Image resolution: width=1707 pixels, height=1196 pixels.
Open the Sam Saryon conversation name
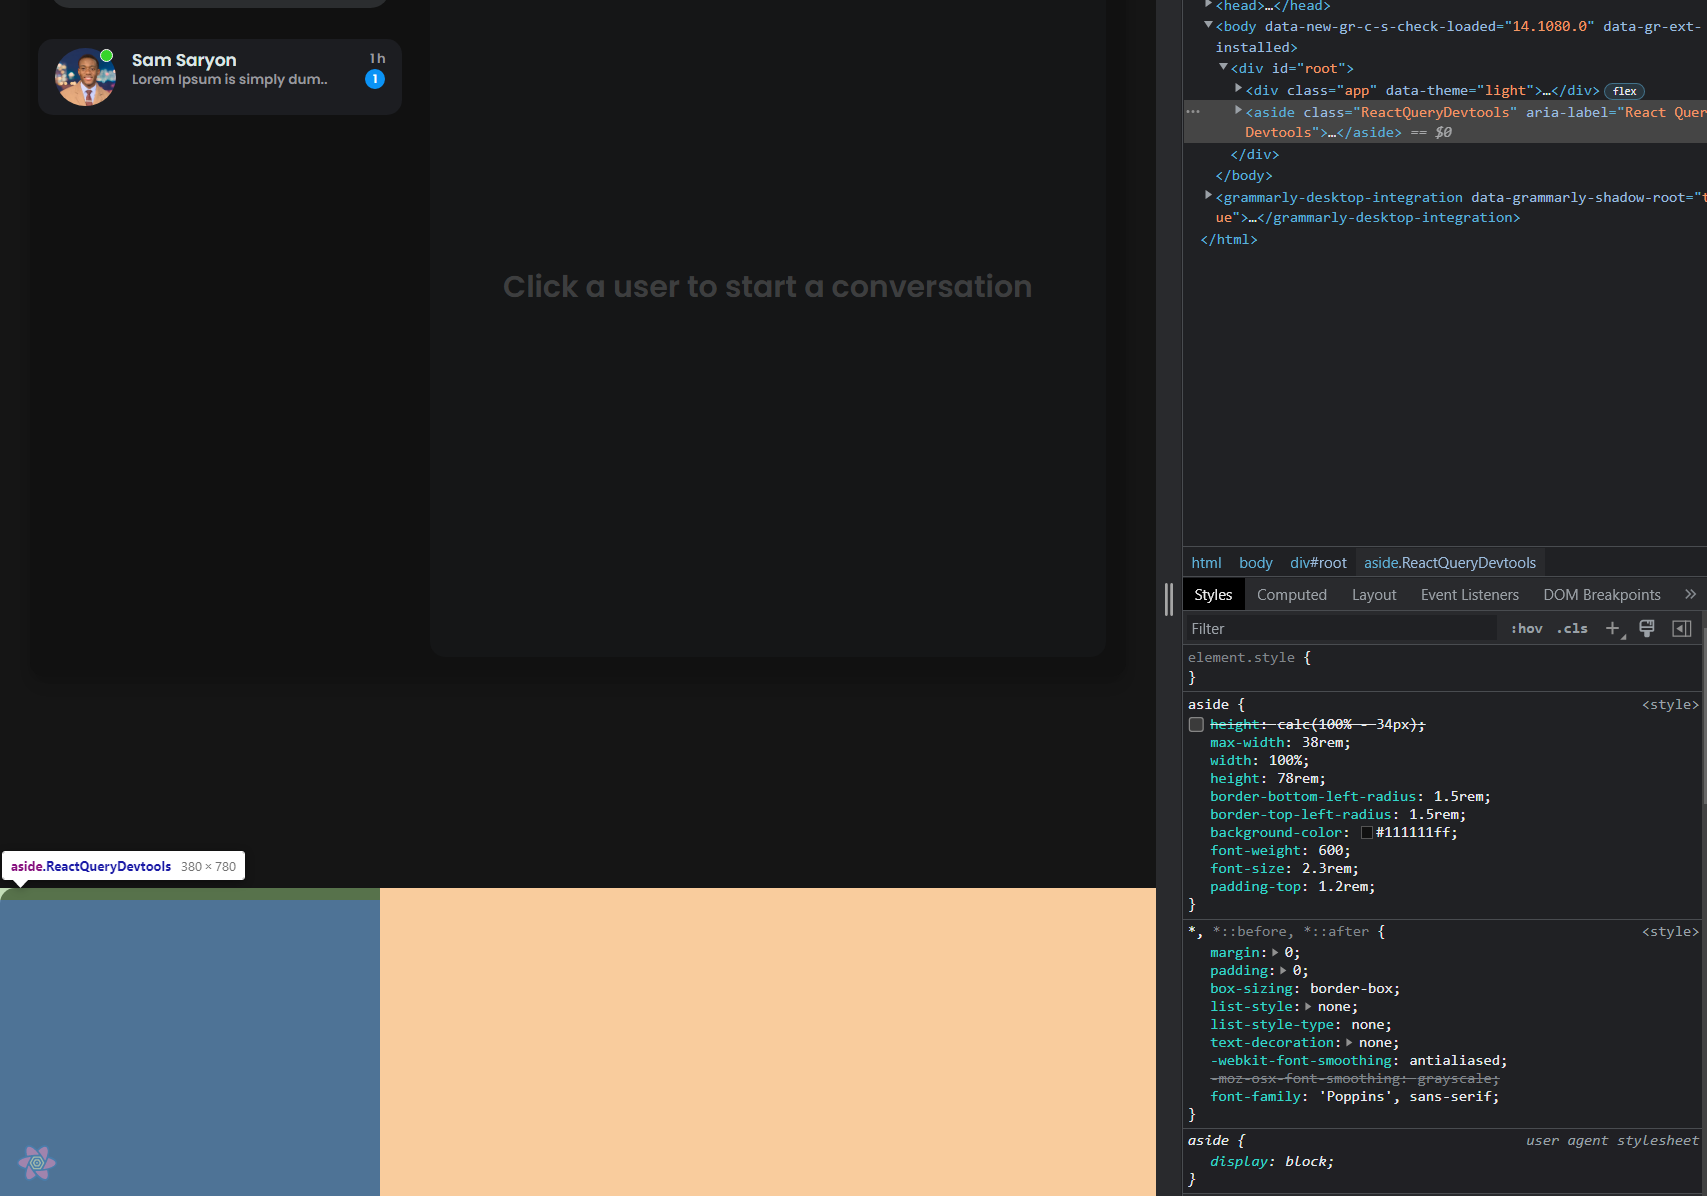click(184, 60)
